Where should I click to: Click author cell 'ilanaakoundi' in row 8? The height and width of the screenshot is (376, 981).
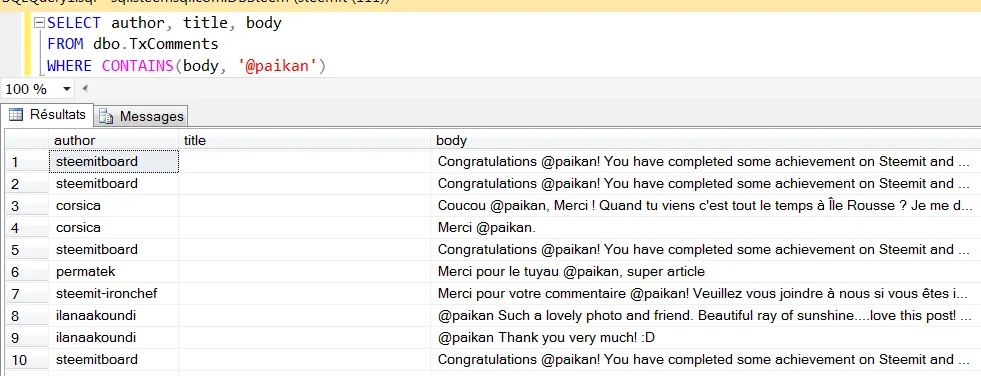coord(114,315)
